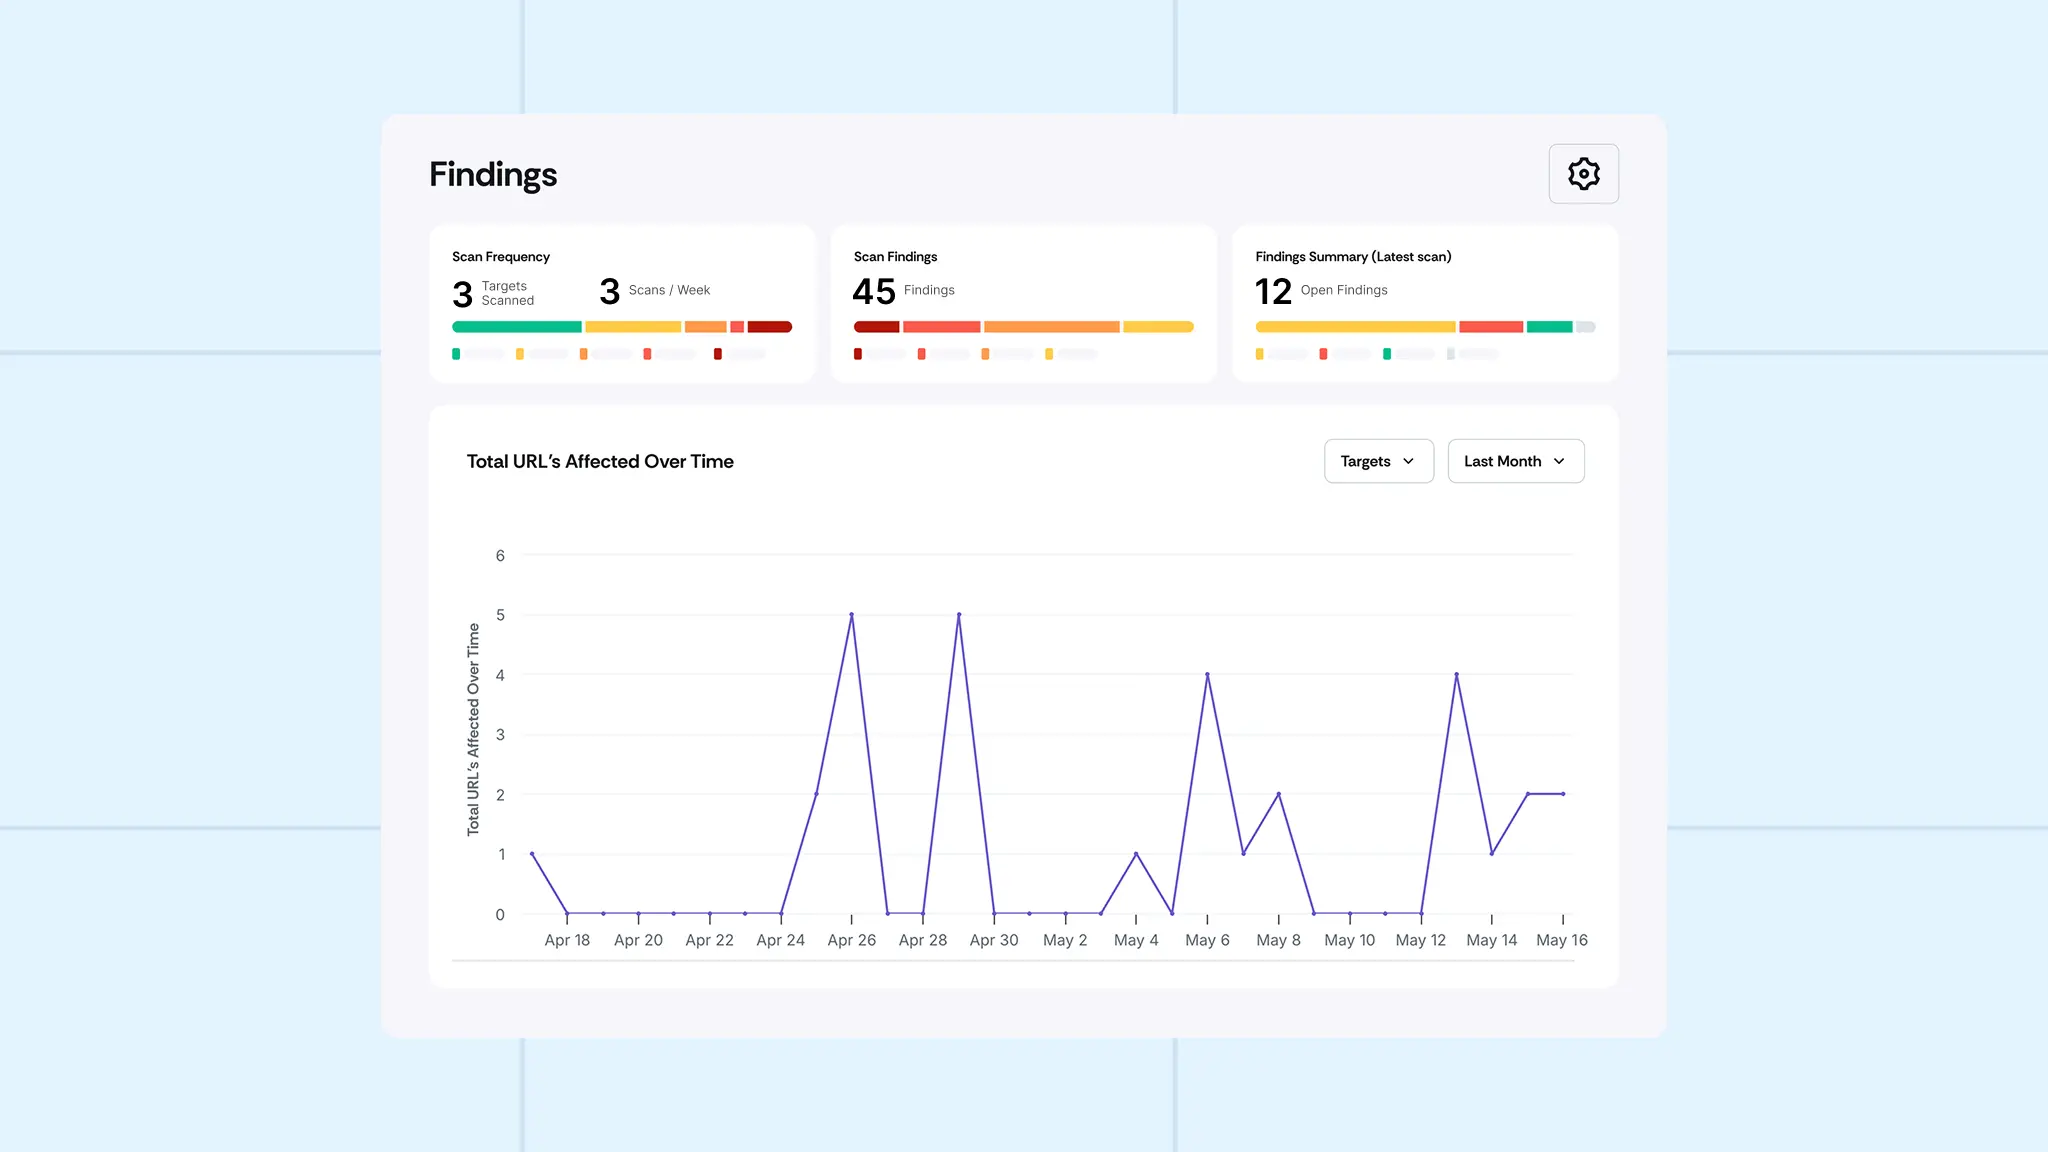Click green segment of Scan Frequency bar
Viewport: 2048px width, 1152px height.
516,327
